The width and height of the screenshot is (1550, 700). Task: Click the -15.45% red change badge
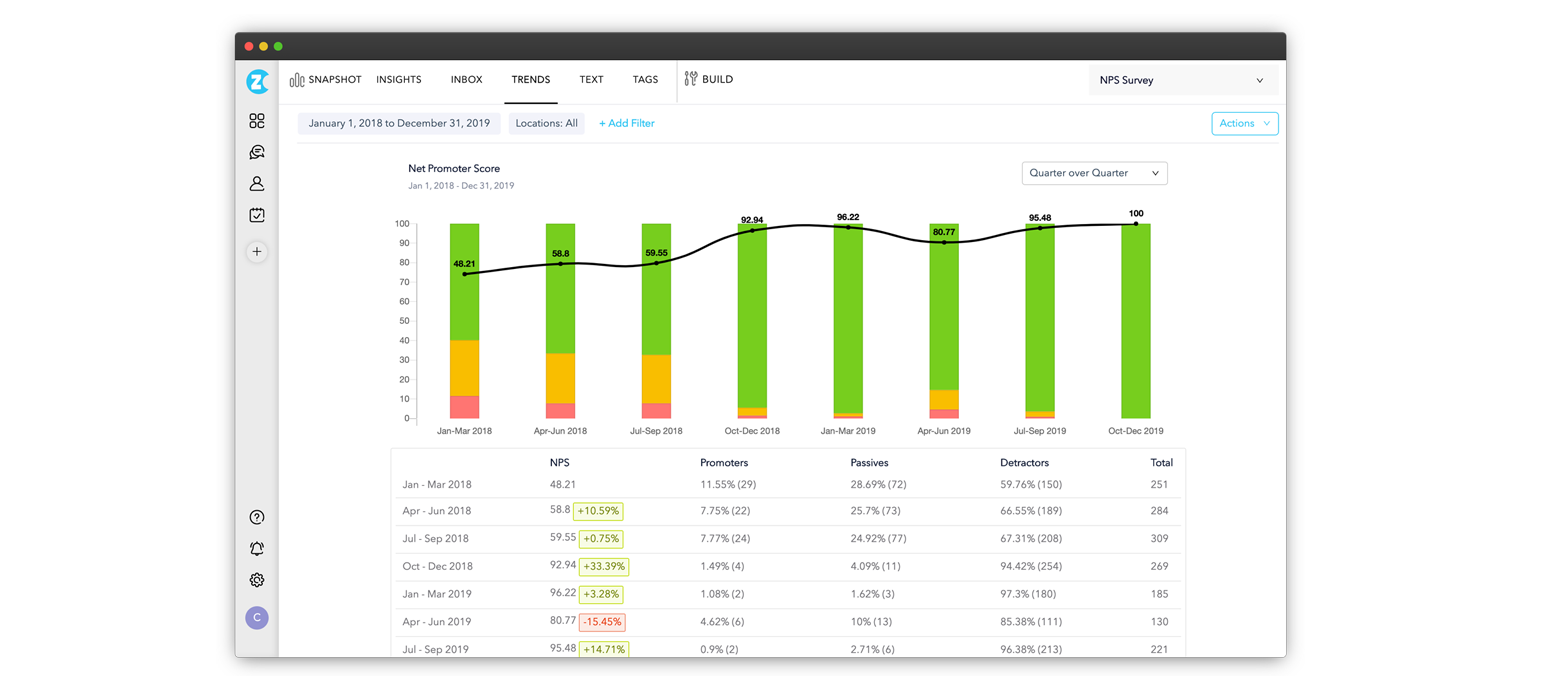pos(604,622)
